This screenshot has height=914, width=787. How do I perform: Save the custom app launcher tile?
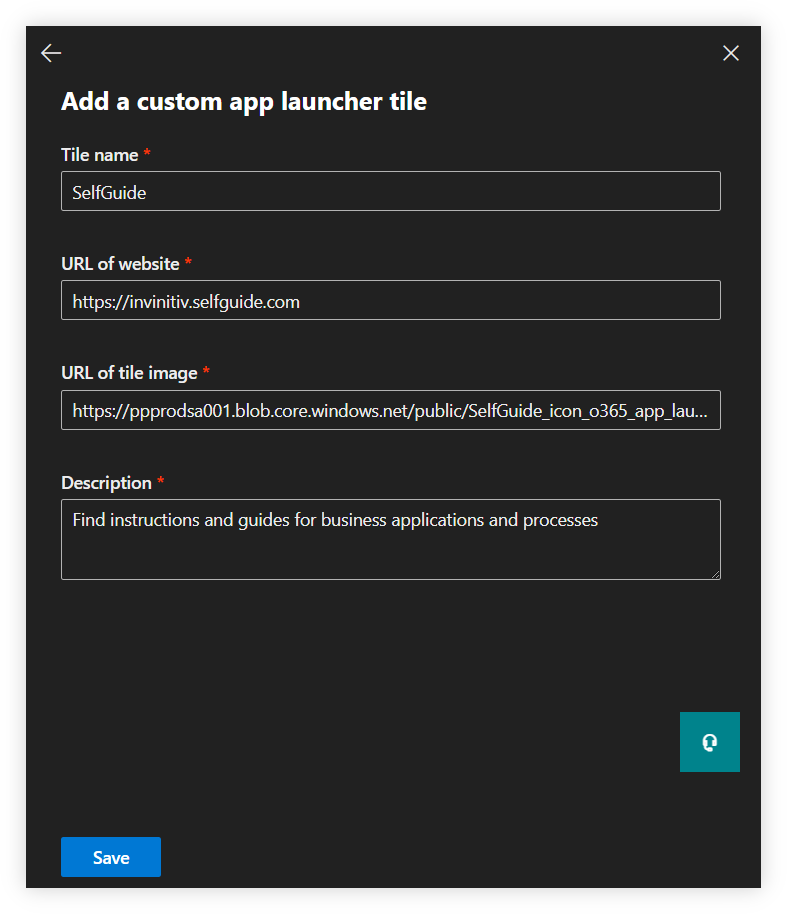(110, 857)
